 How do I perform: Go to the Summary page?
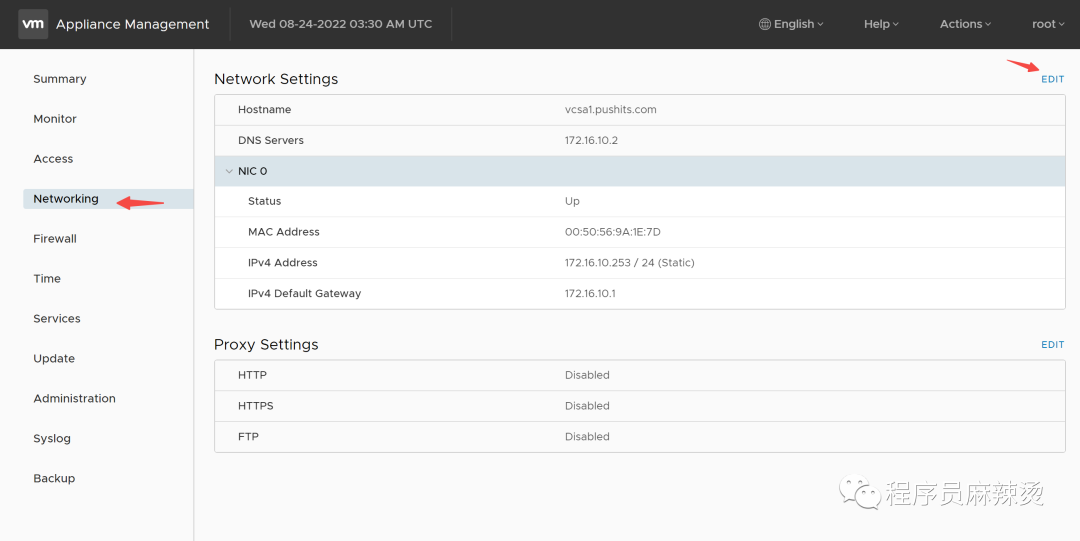60,79
